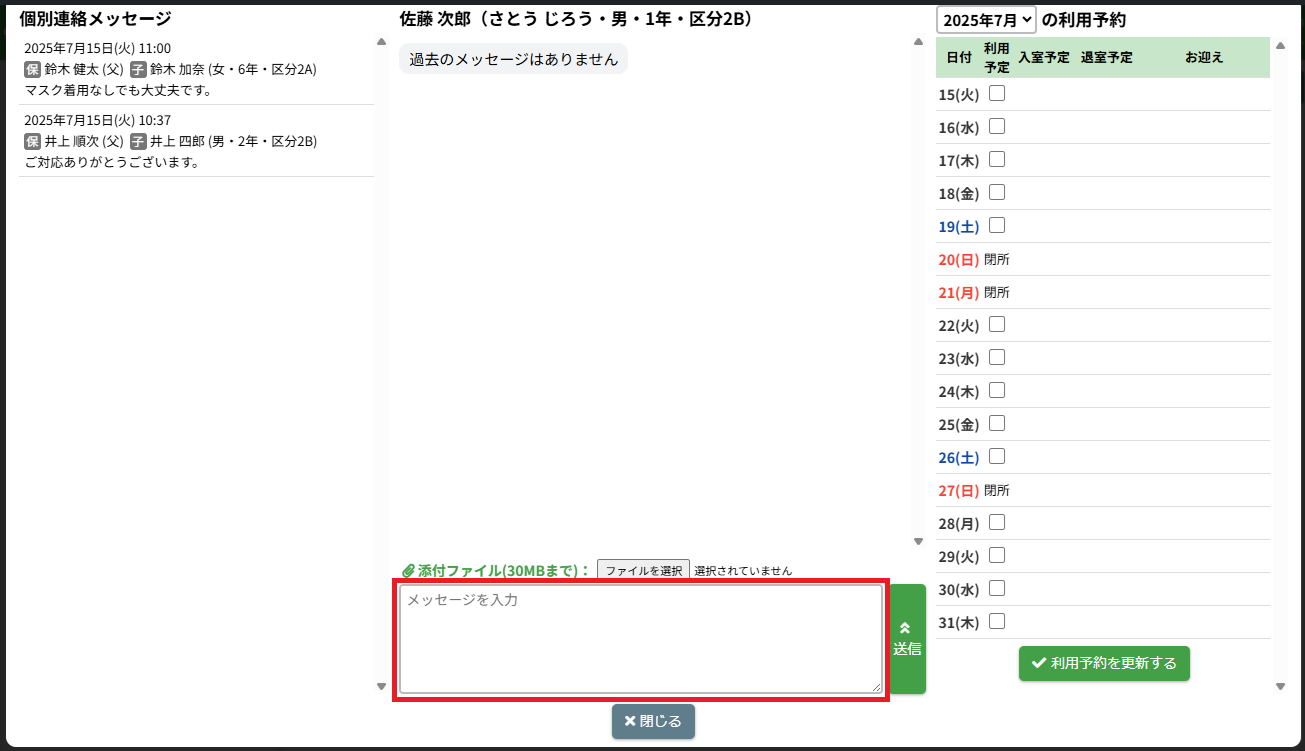Click the send button with double chevron
1305x751 pixels.
(x=907, y=639)
